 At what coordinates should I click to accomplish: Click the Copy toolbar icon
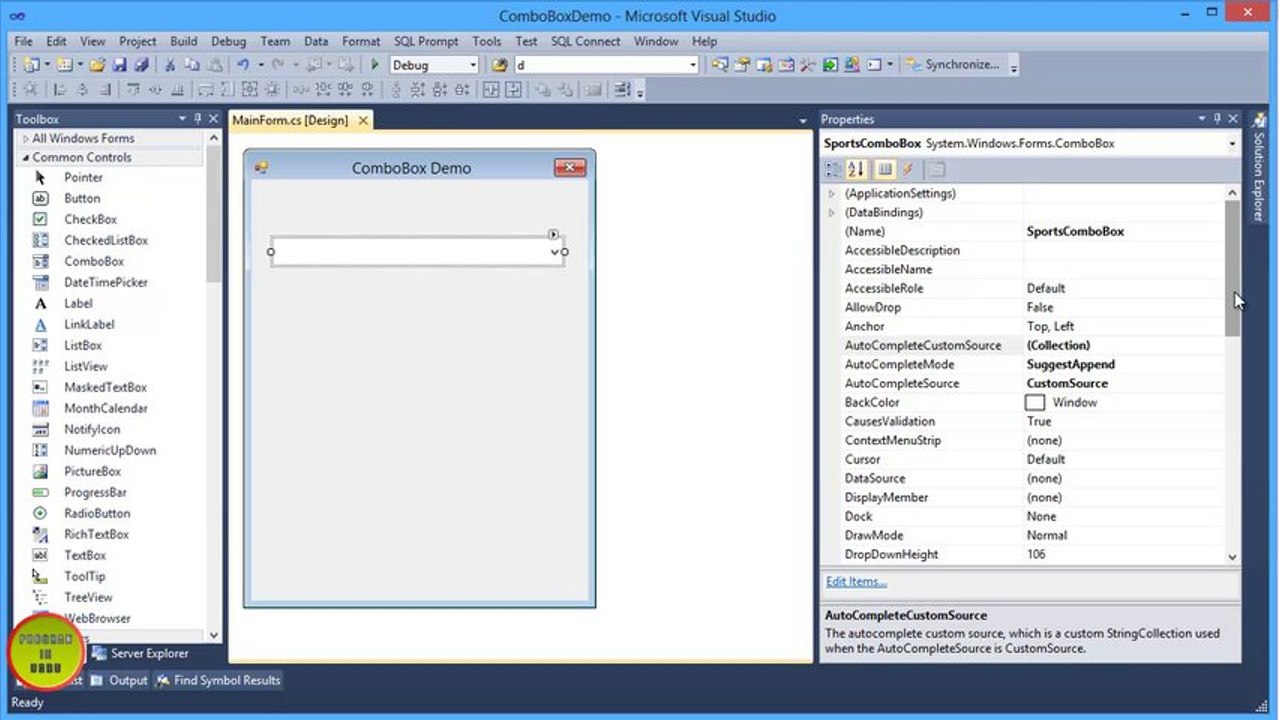pos(191,65)
